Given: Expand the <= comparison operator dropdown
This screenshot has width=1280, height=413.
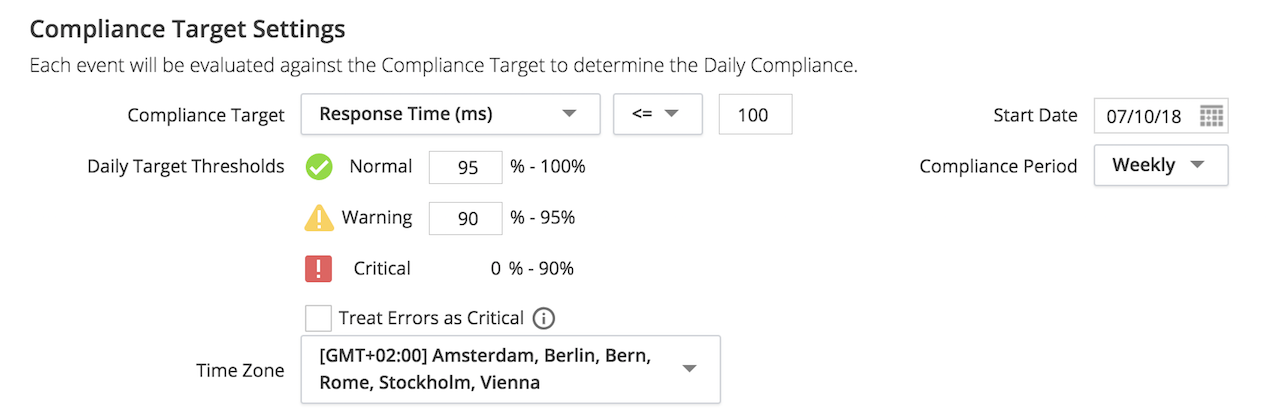Looking at the screenshot, I should [658, 114].
